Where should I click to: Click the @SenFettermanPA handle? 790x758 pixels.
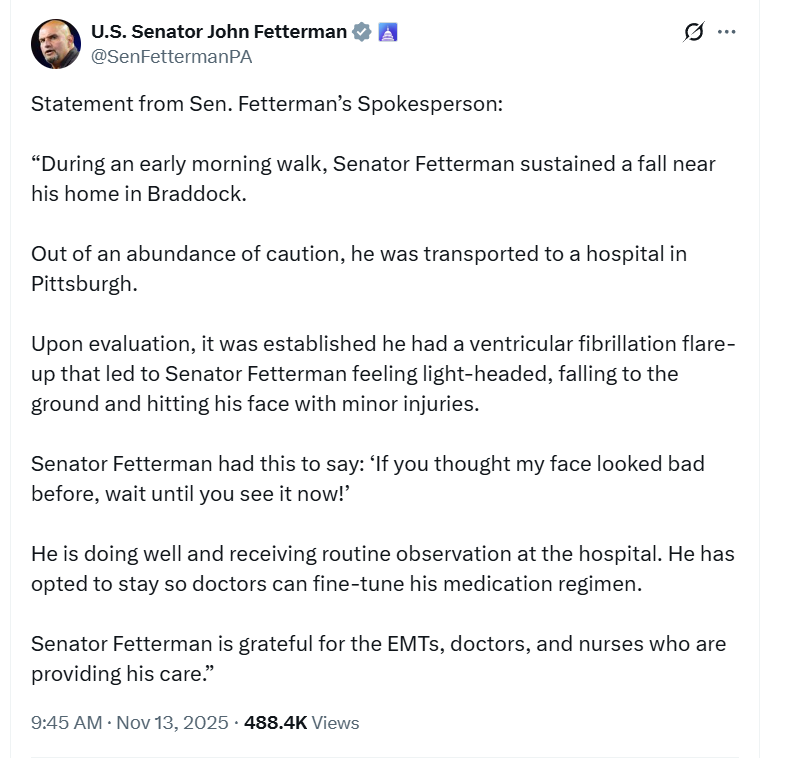click(171, 57)
